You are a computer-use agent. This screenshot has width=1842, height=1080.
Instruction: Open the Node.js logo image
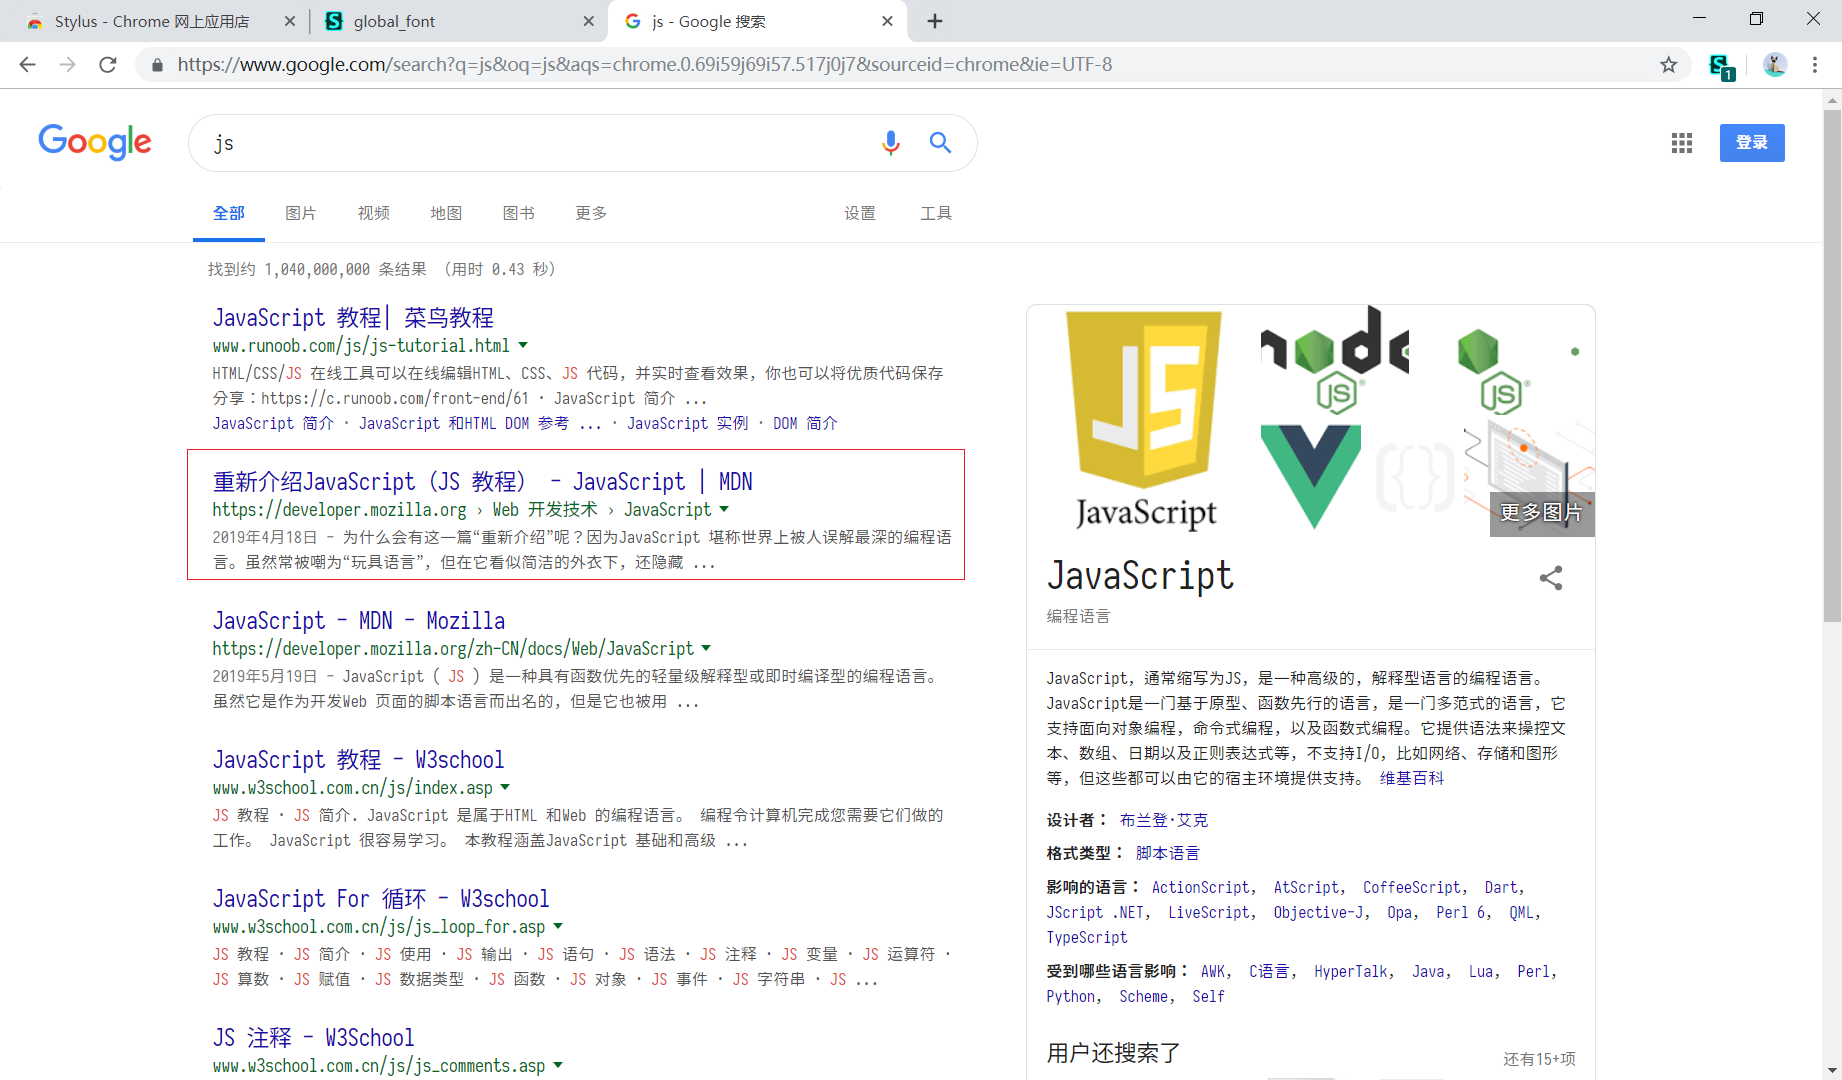pyautogui.click(x=1335, y=360)
